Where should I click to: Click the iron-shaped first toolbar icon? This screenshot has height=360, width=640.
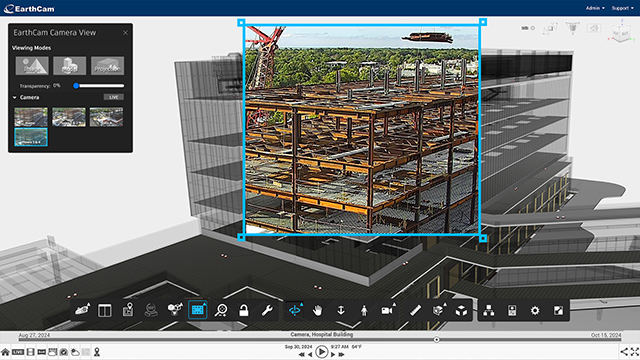[82, 310]
